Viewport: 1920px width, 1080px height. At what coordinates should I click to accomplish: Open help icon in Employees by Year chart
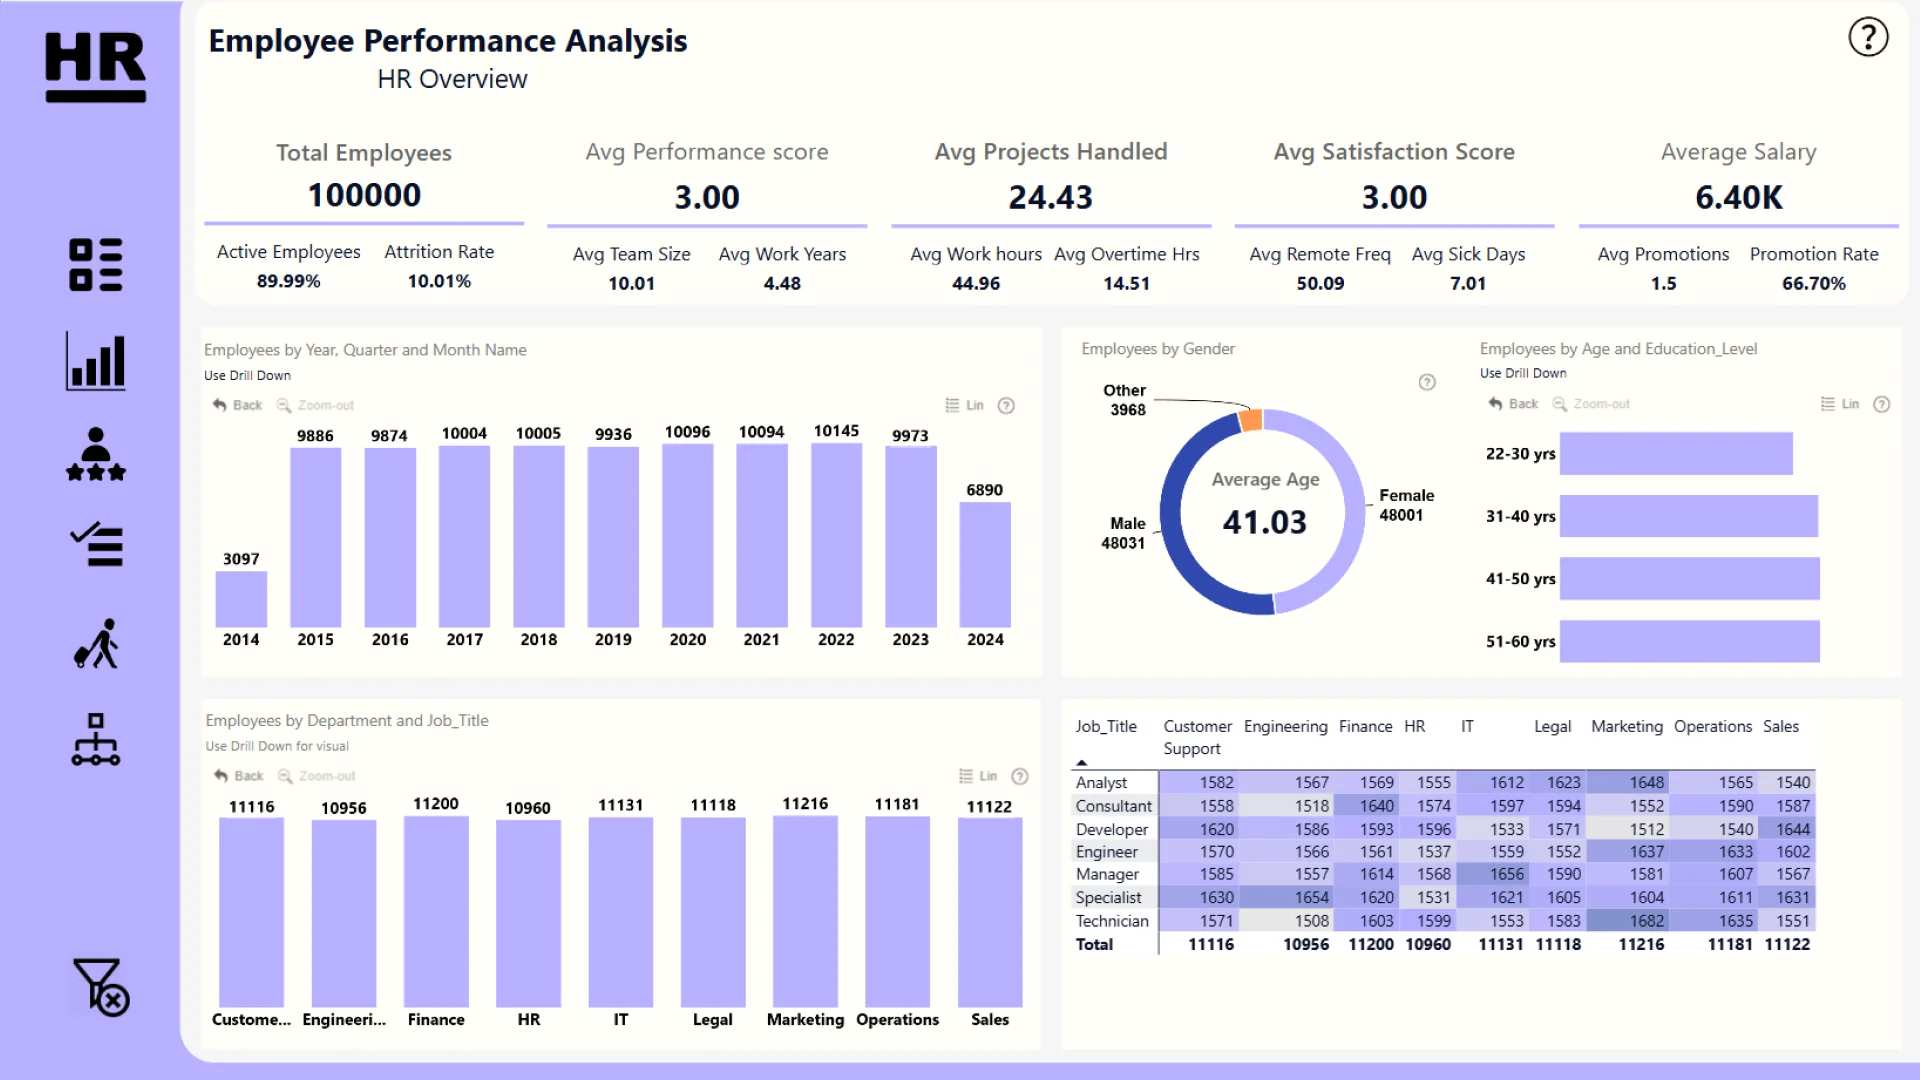click(x=1007, y=405)
